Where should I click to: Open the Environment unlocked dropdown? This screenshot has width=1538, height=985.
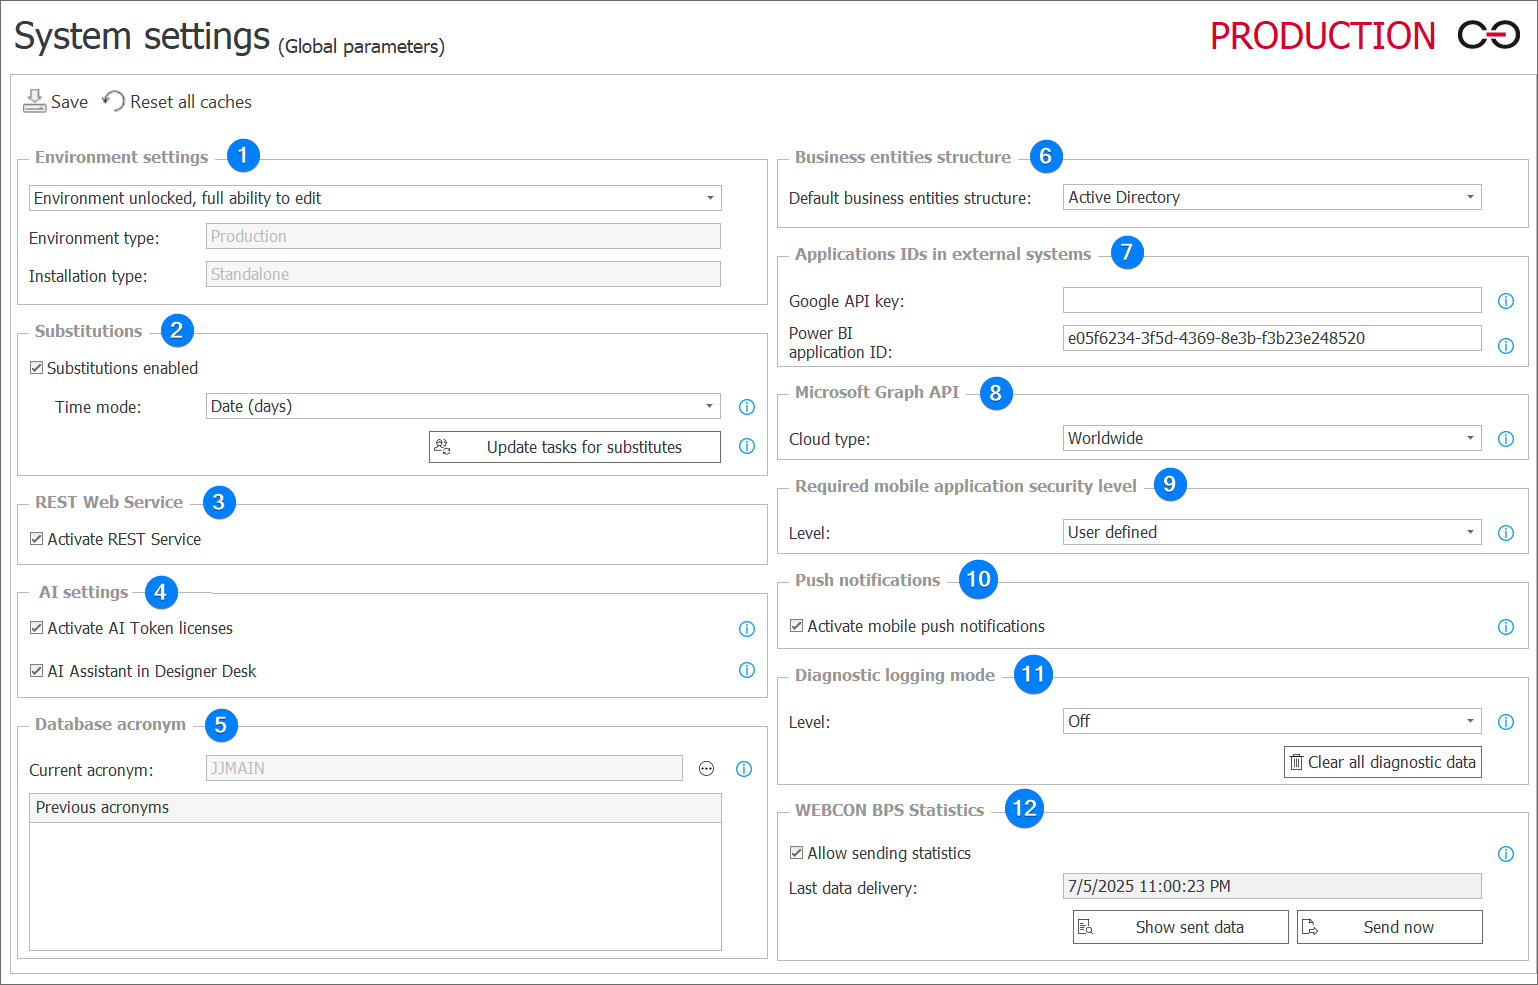375,198
